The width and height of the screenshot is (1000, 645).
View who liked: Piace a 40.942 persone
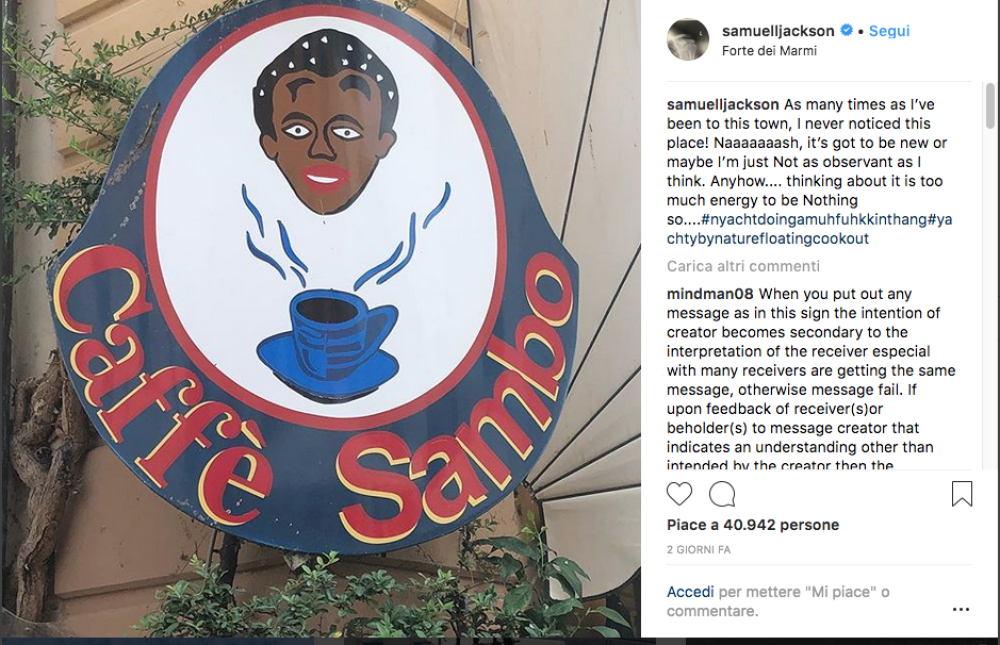[753, 525]
